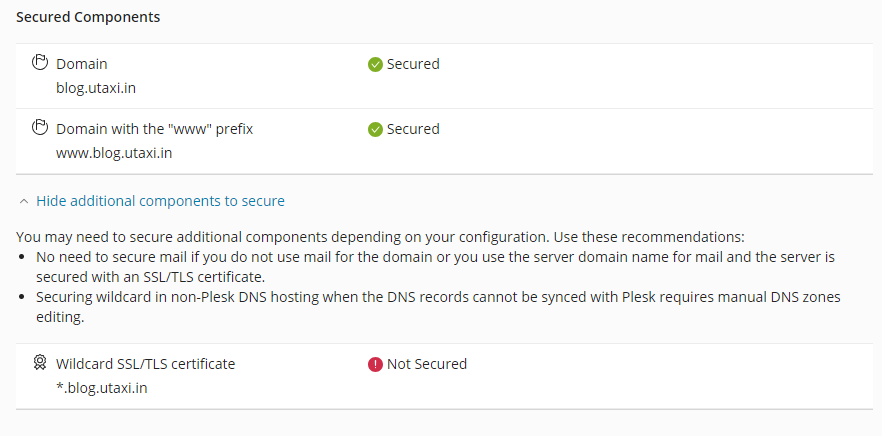Click "Hide additional components to secure" link
Viewport: 882px width, 436px height.
[160, 201]
